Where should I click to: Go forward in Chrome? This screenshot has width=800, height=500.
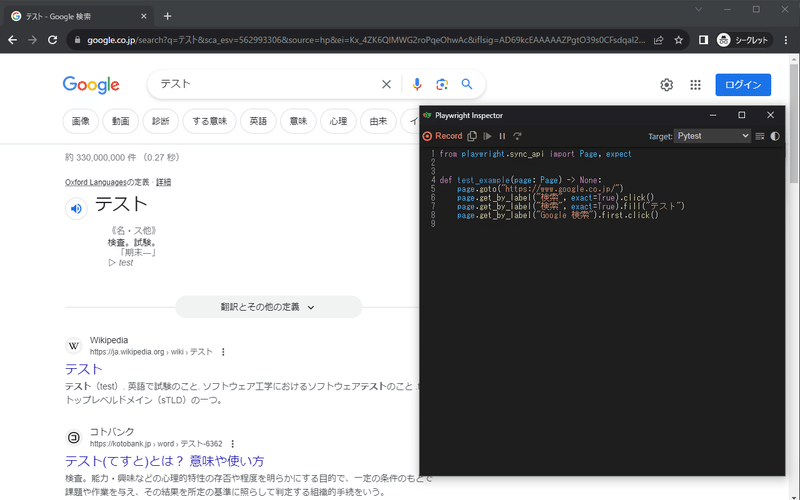click(x=33, y=40)
